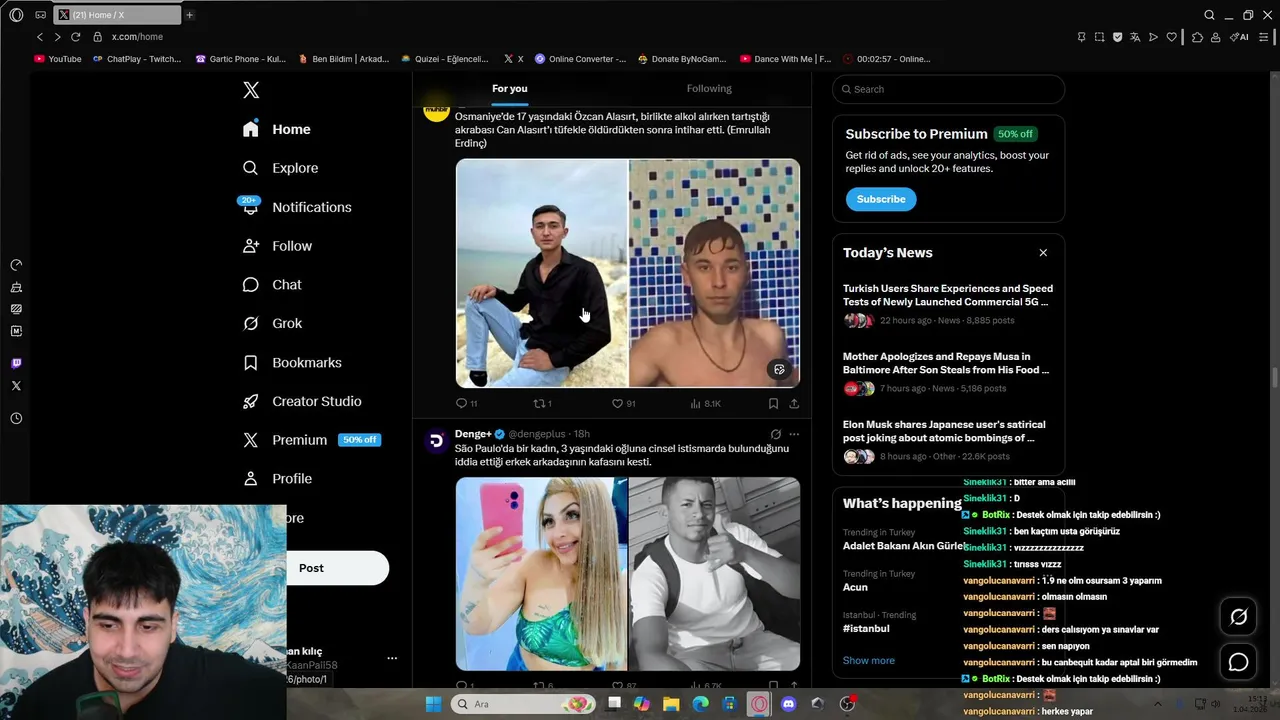Click the heart bookmark icon in the address bar

pos(1171,37)
